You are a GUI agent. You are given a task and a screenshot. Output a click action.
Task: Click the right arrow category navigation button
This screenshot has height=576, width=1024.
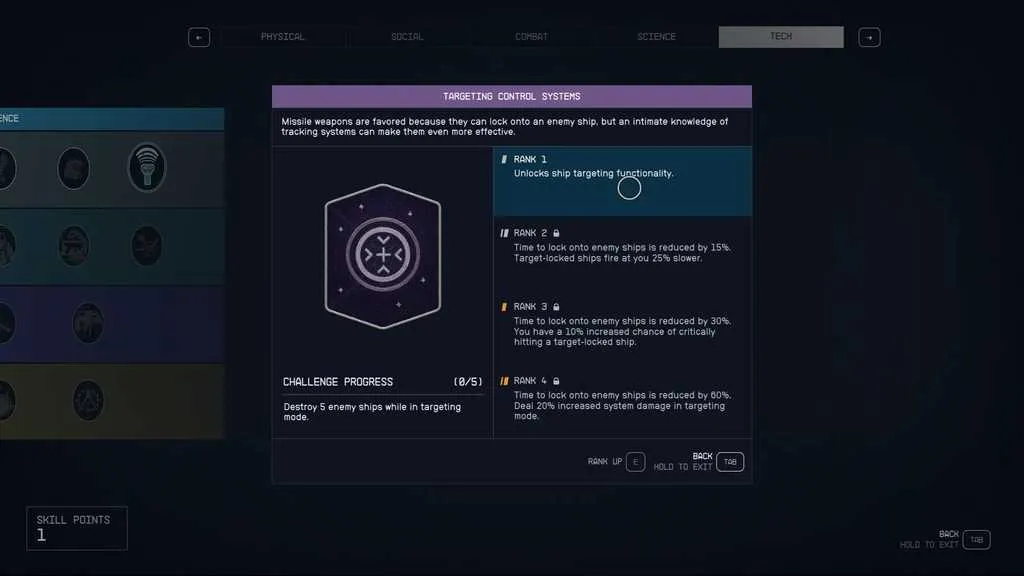[869, 37]
